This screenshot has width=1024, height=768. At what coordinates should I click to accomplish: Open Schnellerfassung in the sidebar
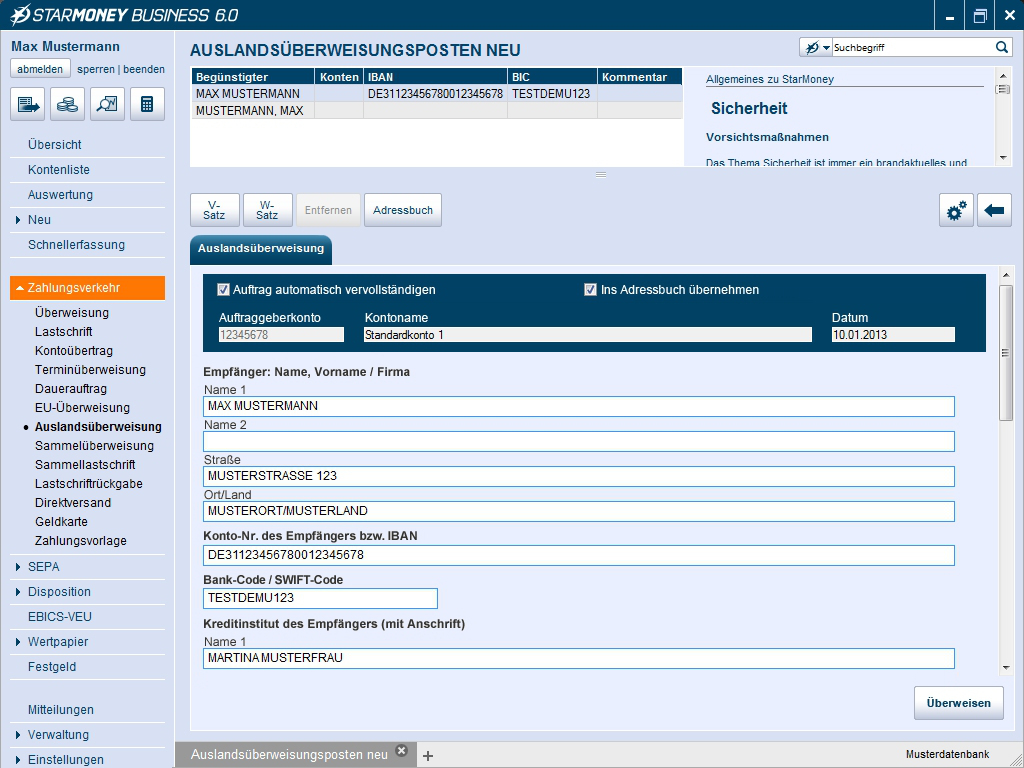coord(76,245)
